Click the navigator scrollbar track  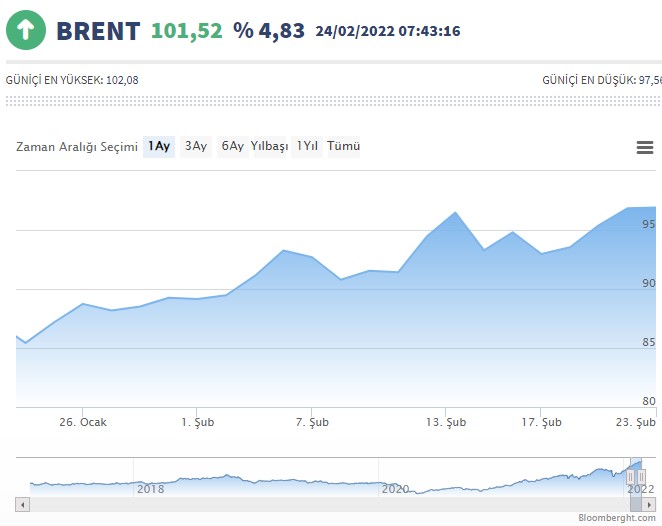tap(300, 505)
